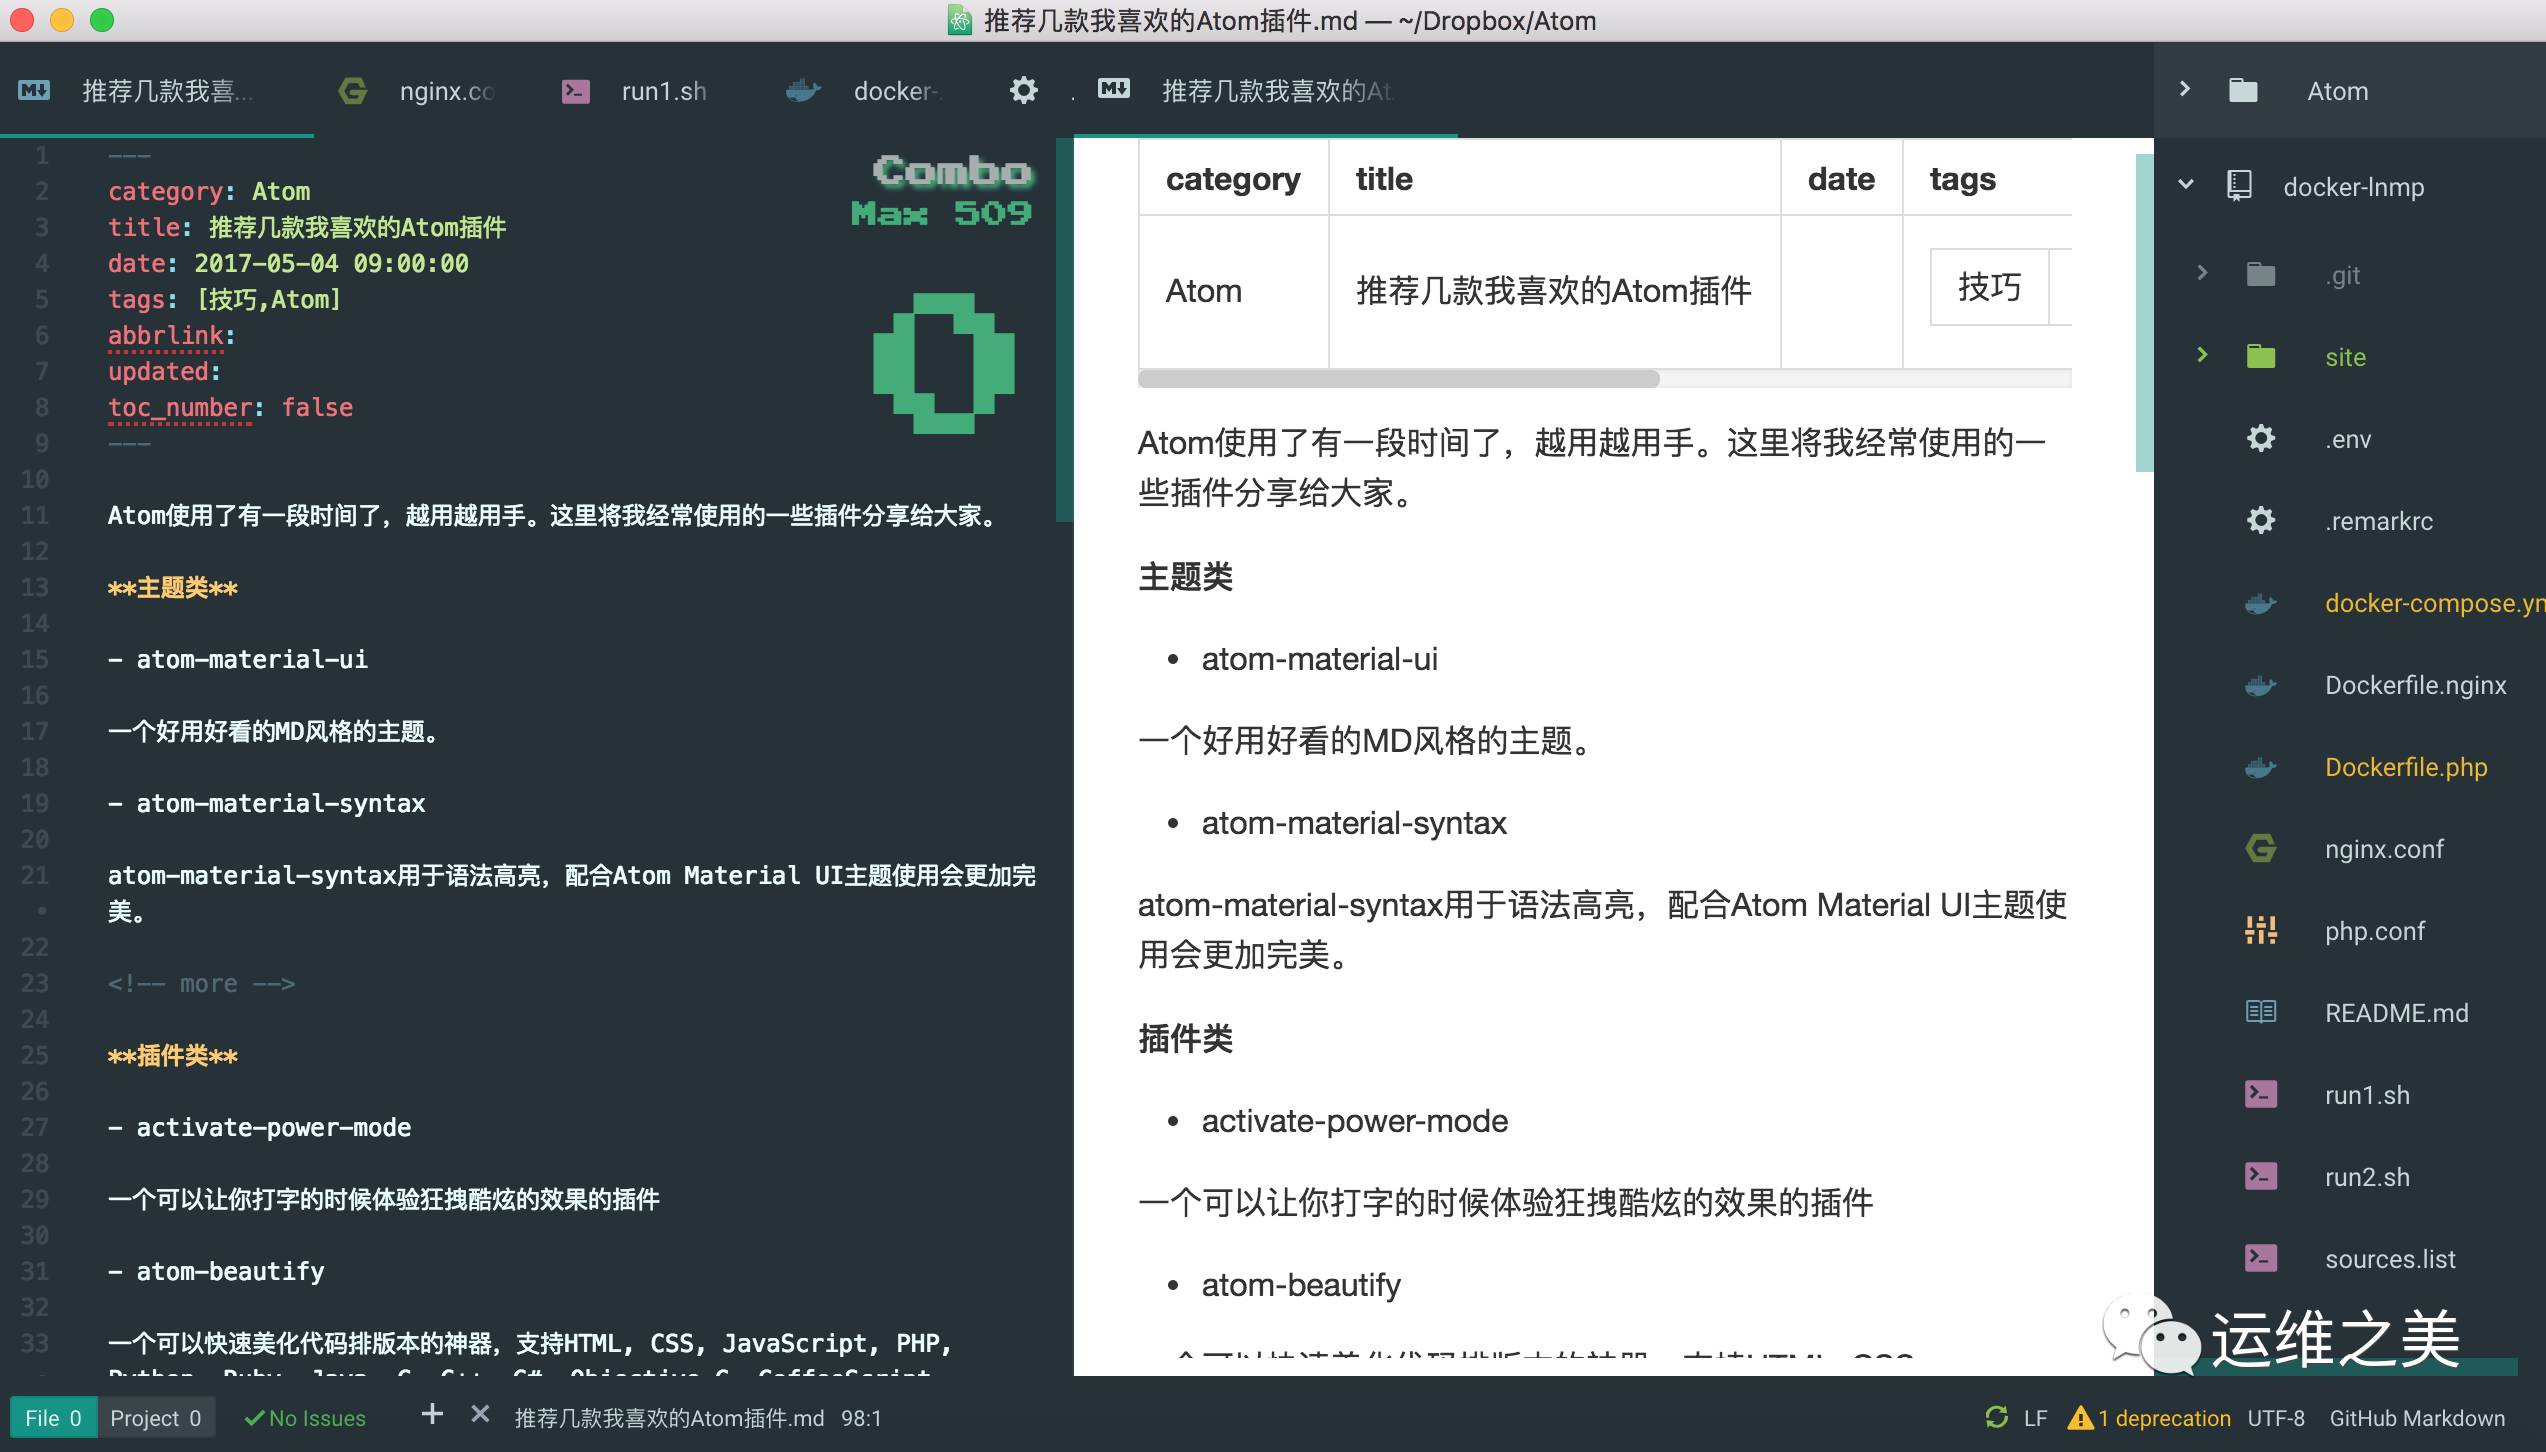Select the first Markdown source tab
The image size is (2546, 1452).
tap(157, 91)
